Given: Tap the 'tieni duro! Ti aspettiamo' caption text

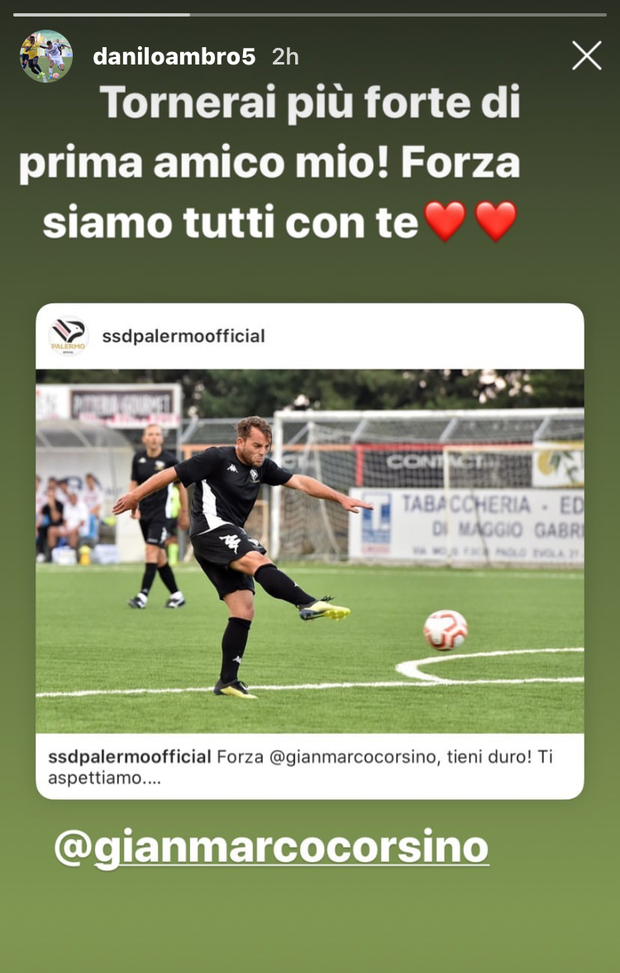Looking at the screenshot, I should coord(300,767).
